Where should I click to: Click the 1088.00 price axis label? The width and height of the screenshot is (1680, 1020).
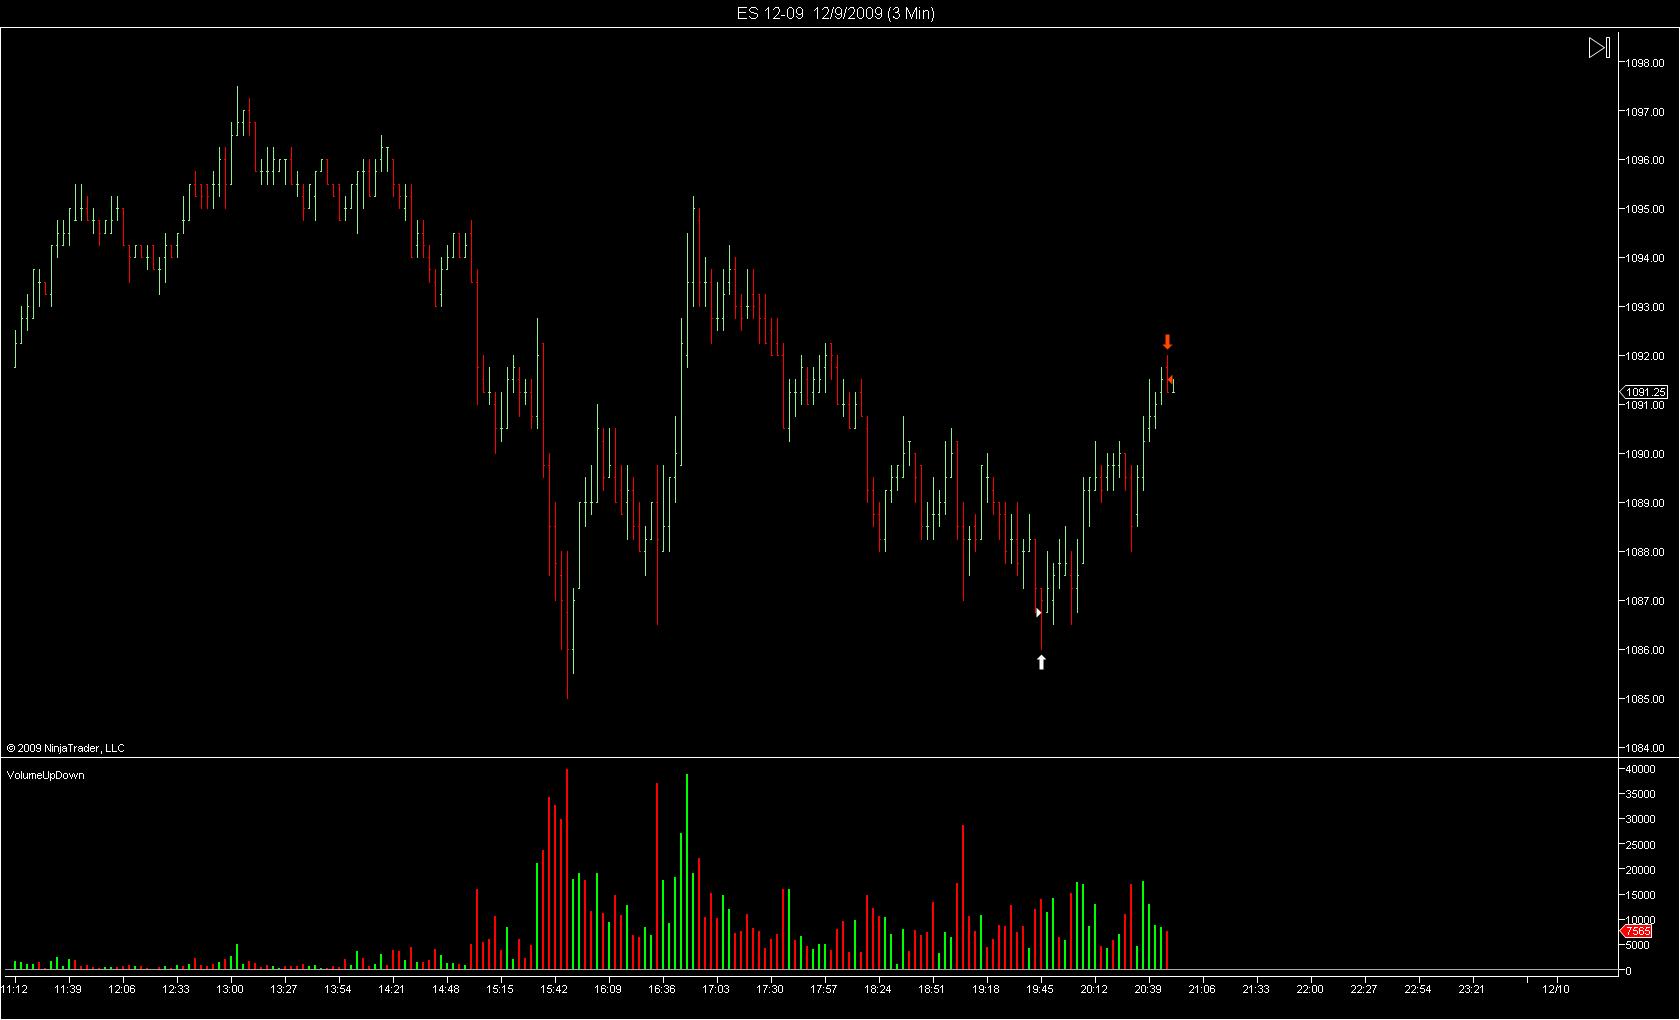coord(1645,552)
